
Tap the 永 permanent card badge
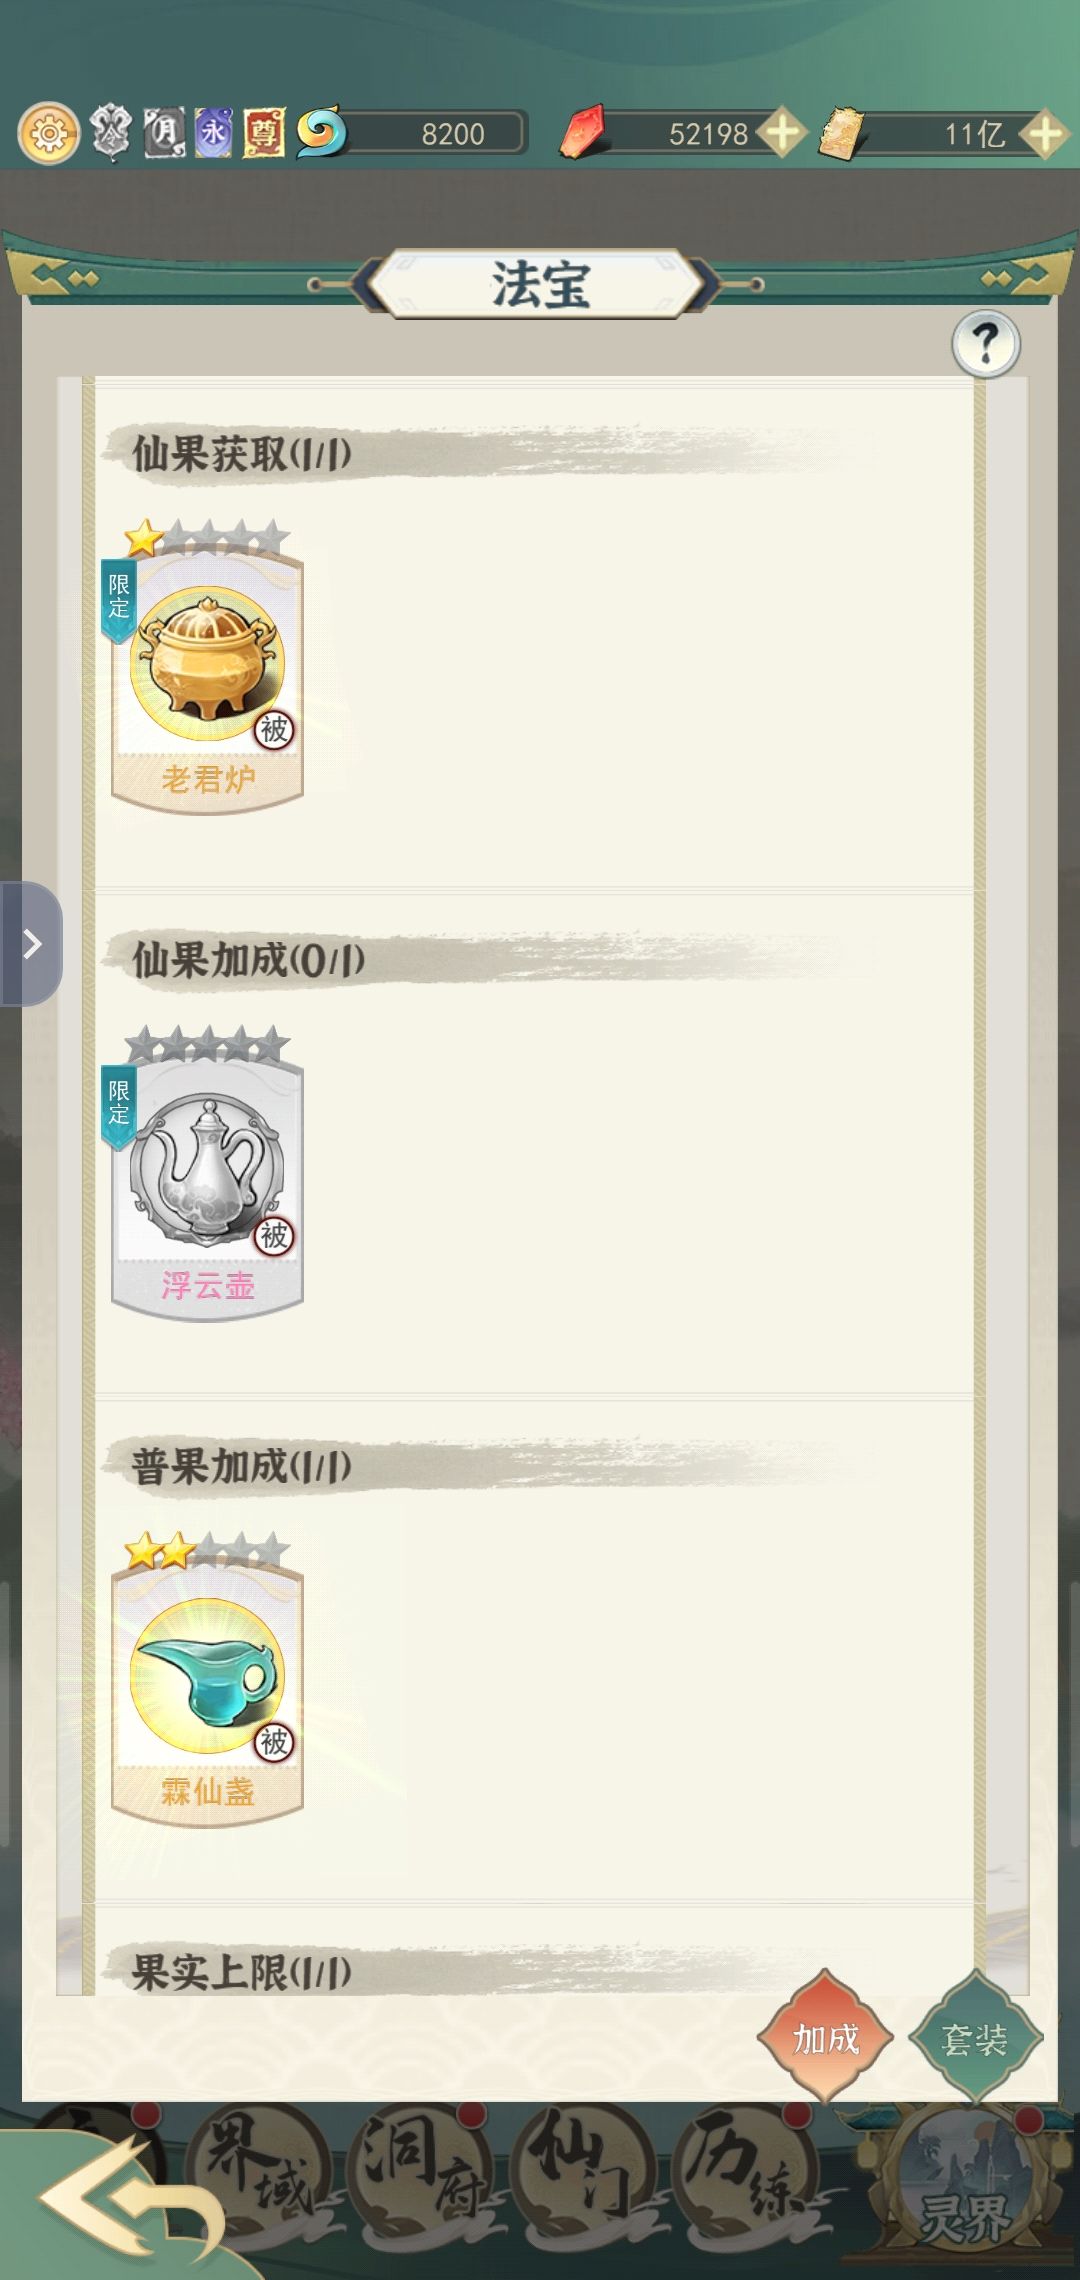213,133
